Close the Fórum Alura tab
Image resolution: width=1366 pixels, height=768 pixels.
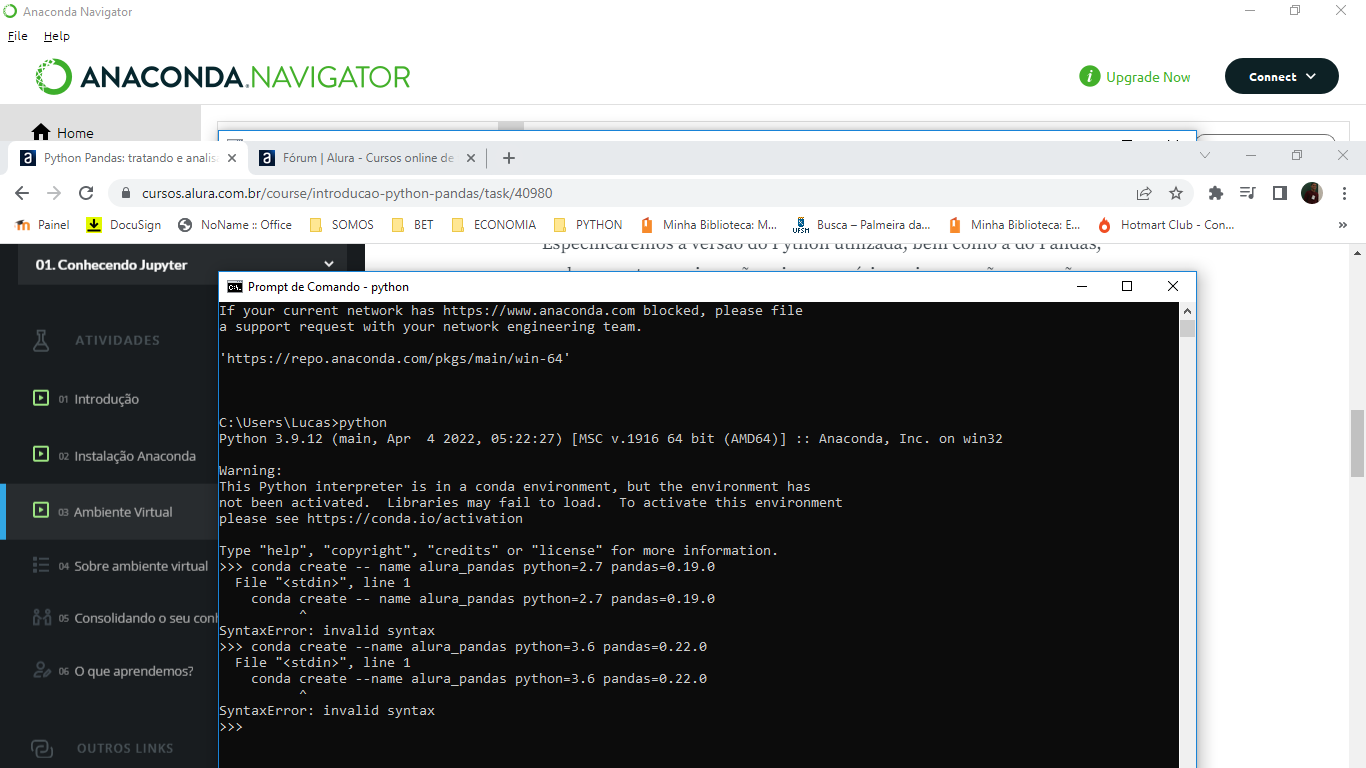[472, 158]
